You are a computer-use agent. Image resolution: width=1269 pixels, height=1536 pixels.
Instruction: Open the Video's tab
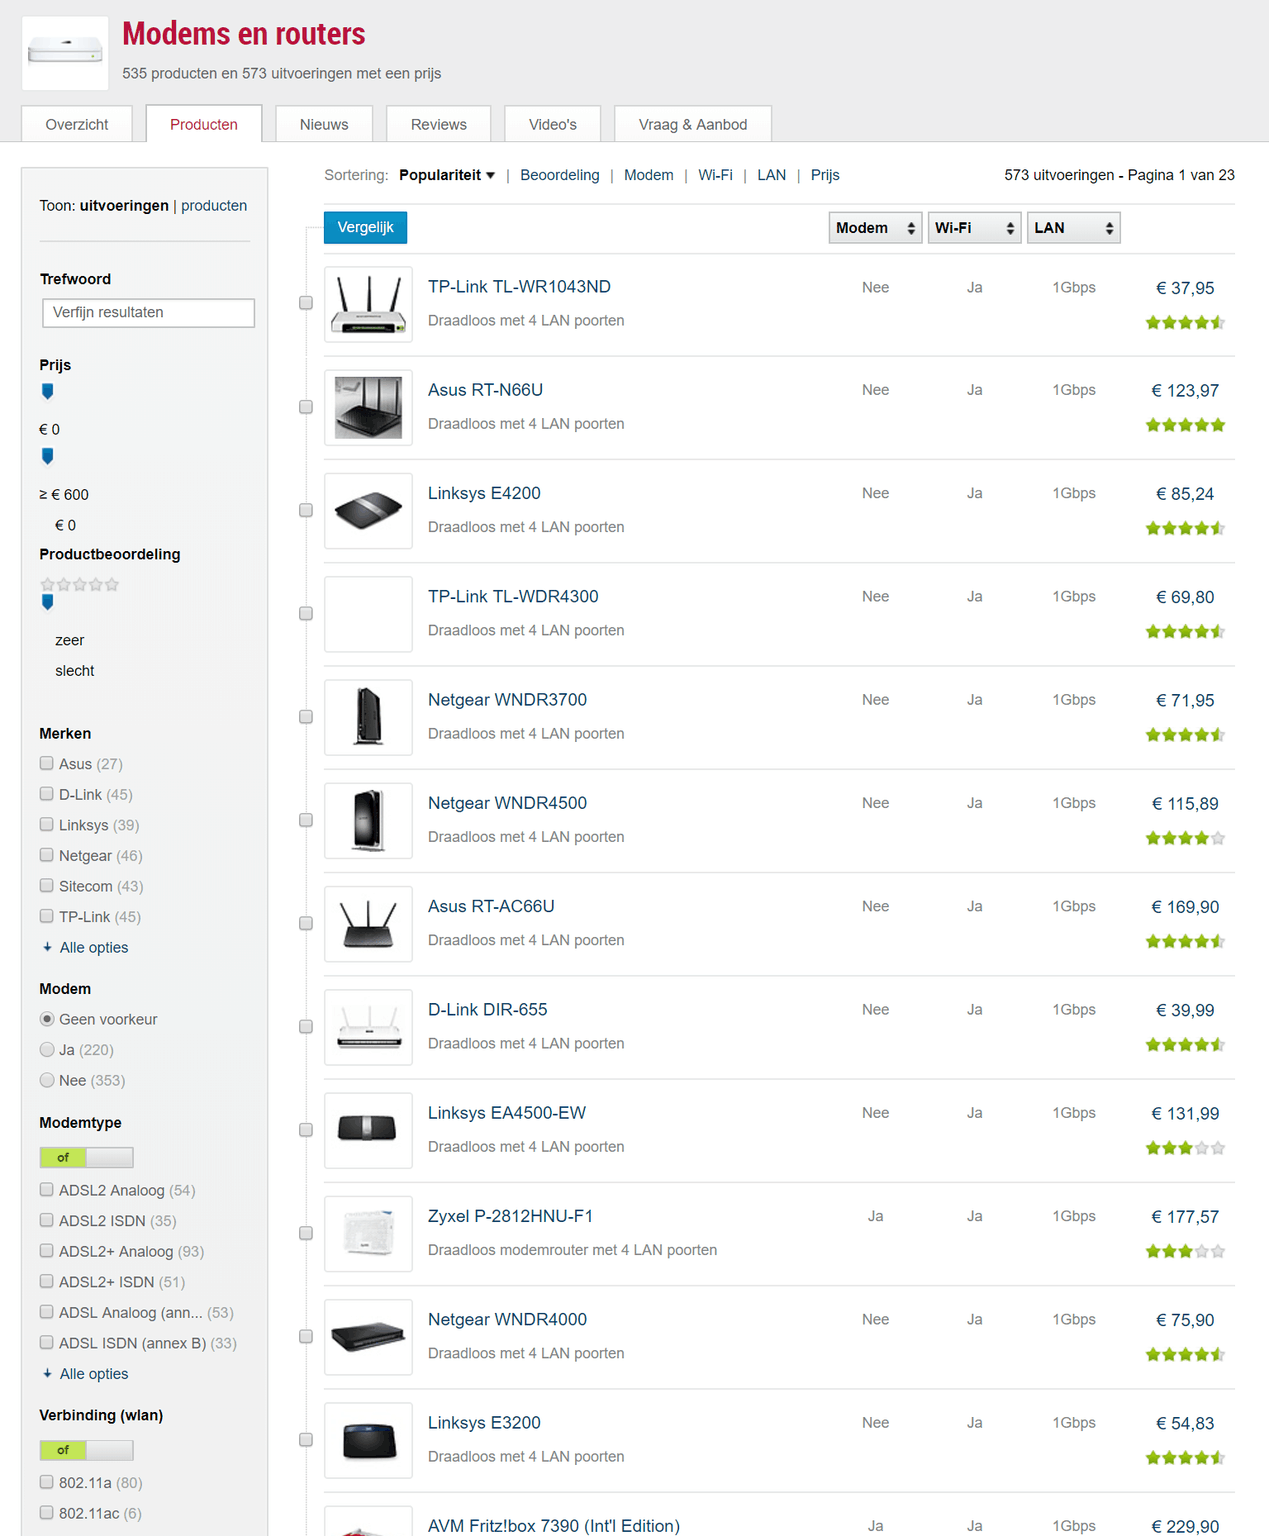(553, 124)
